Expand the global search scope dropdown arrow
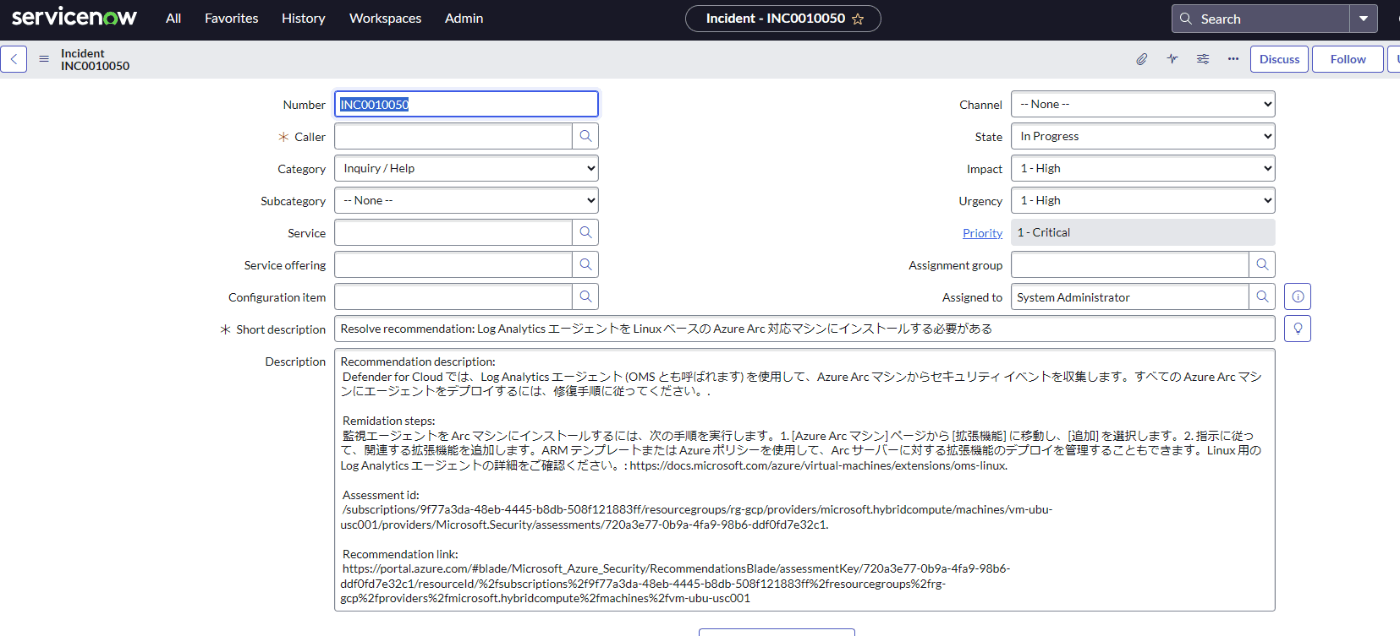The height and width of the screenshot is (636, 1400). click(1363, 19)
